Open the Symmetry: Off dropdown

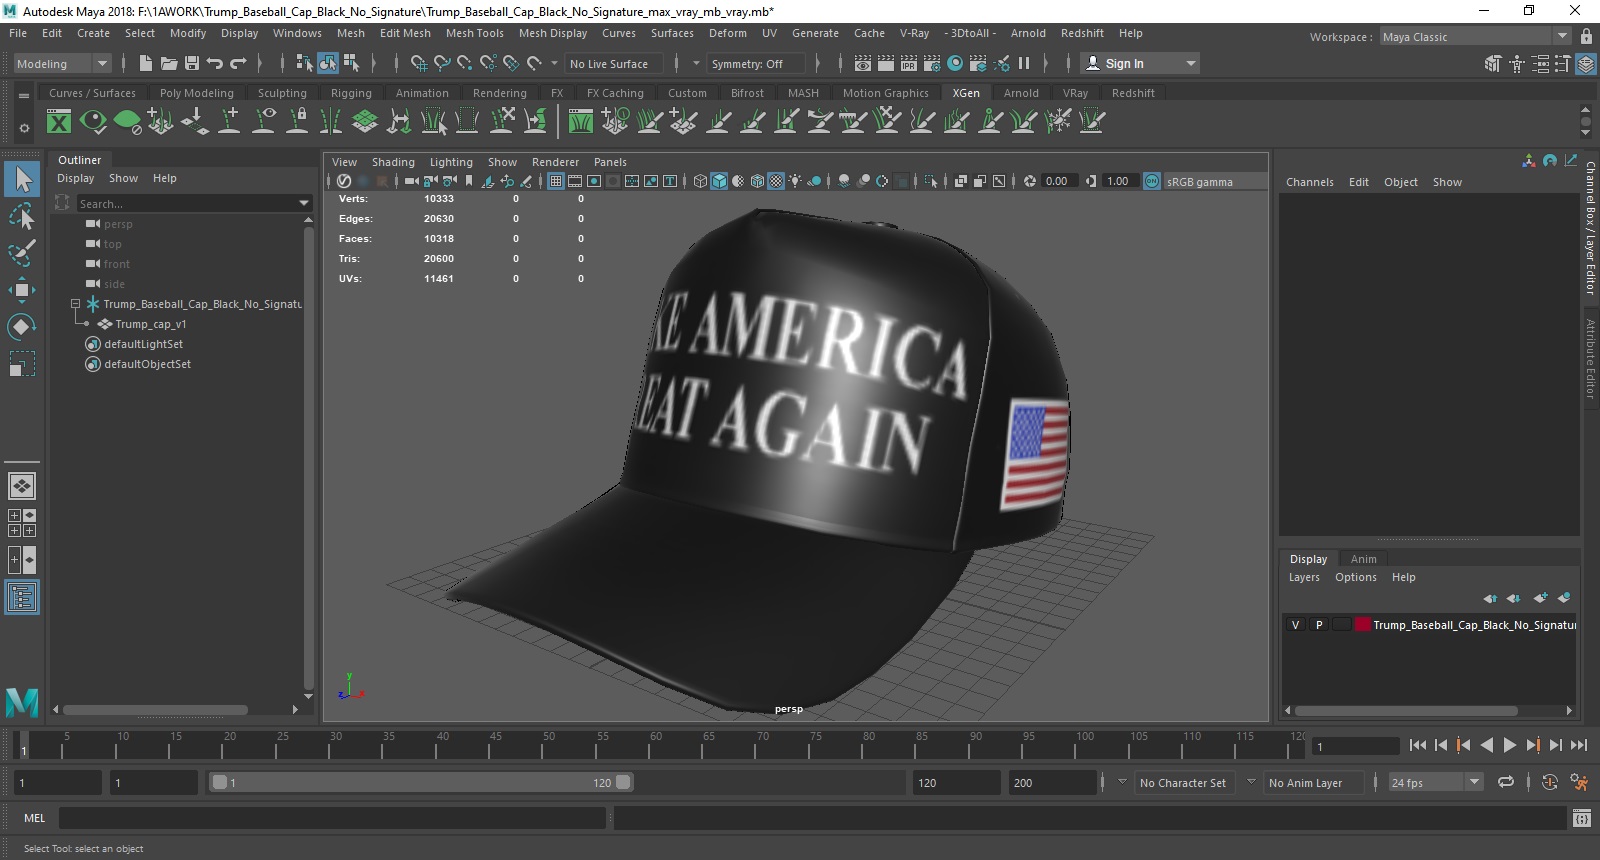758,63
